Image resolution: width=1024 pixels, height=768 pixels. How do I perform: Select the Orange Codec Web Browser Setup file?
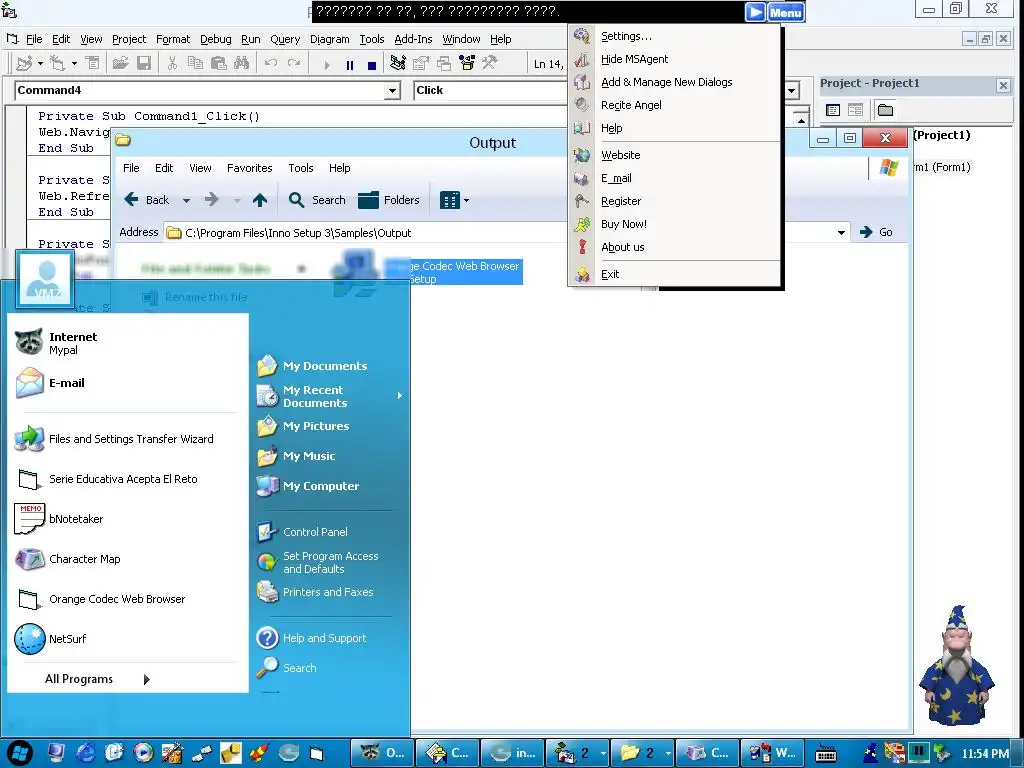click(x=428, y=272)
